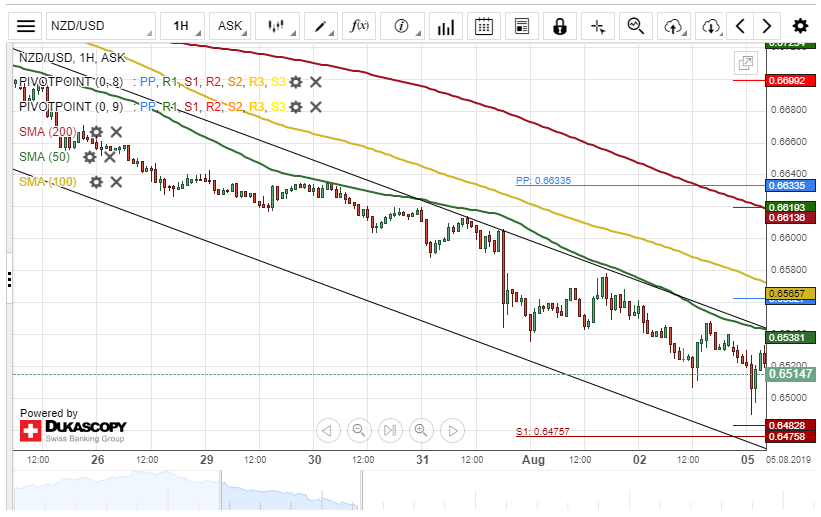Click the blue 0.66335 price tag
This screenshot has width=821, height=517.
click(791, 185)
